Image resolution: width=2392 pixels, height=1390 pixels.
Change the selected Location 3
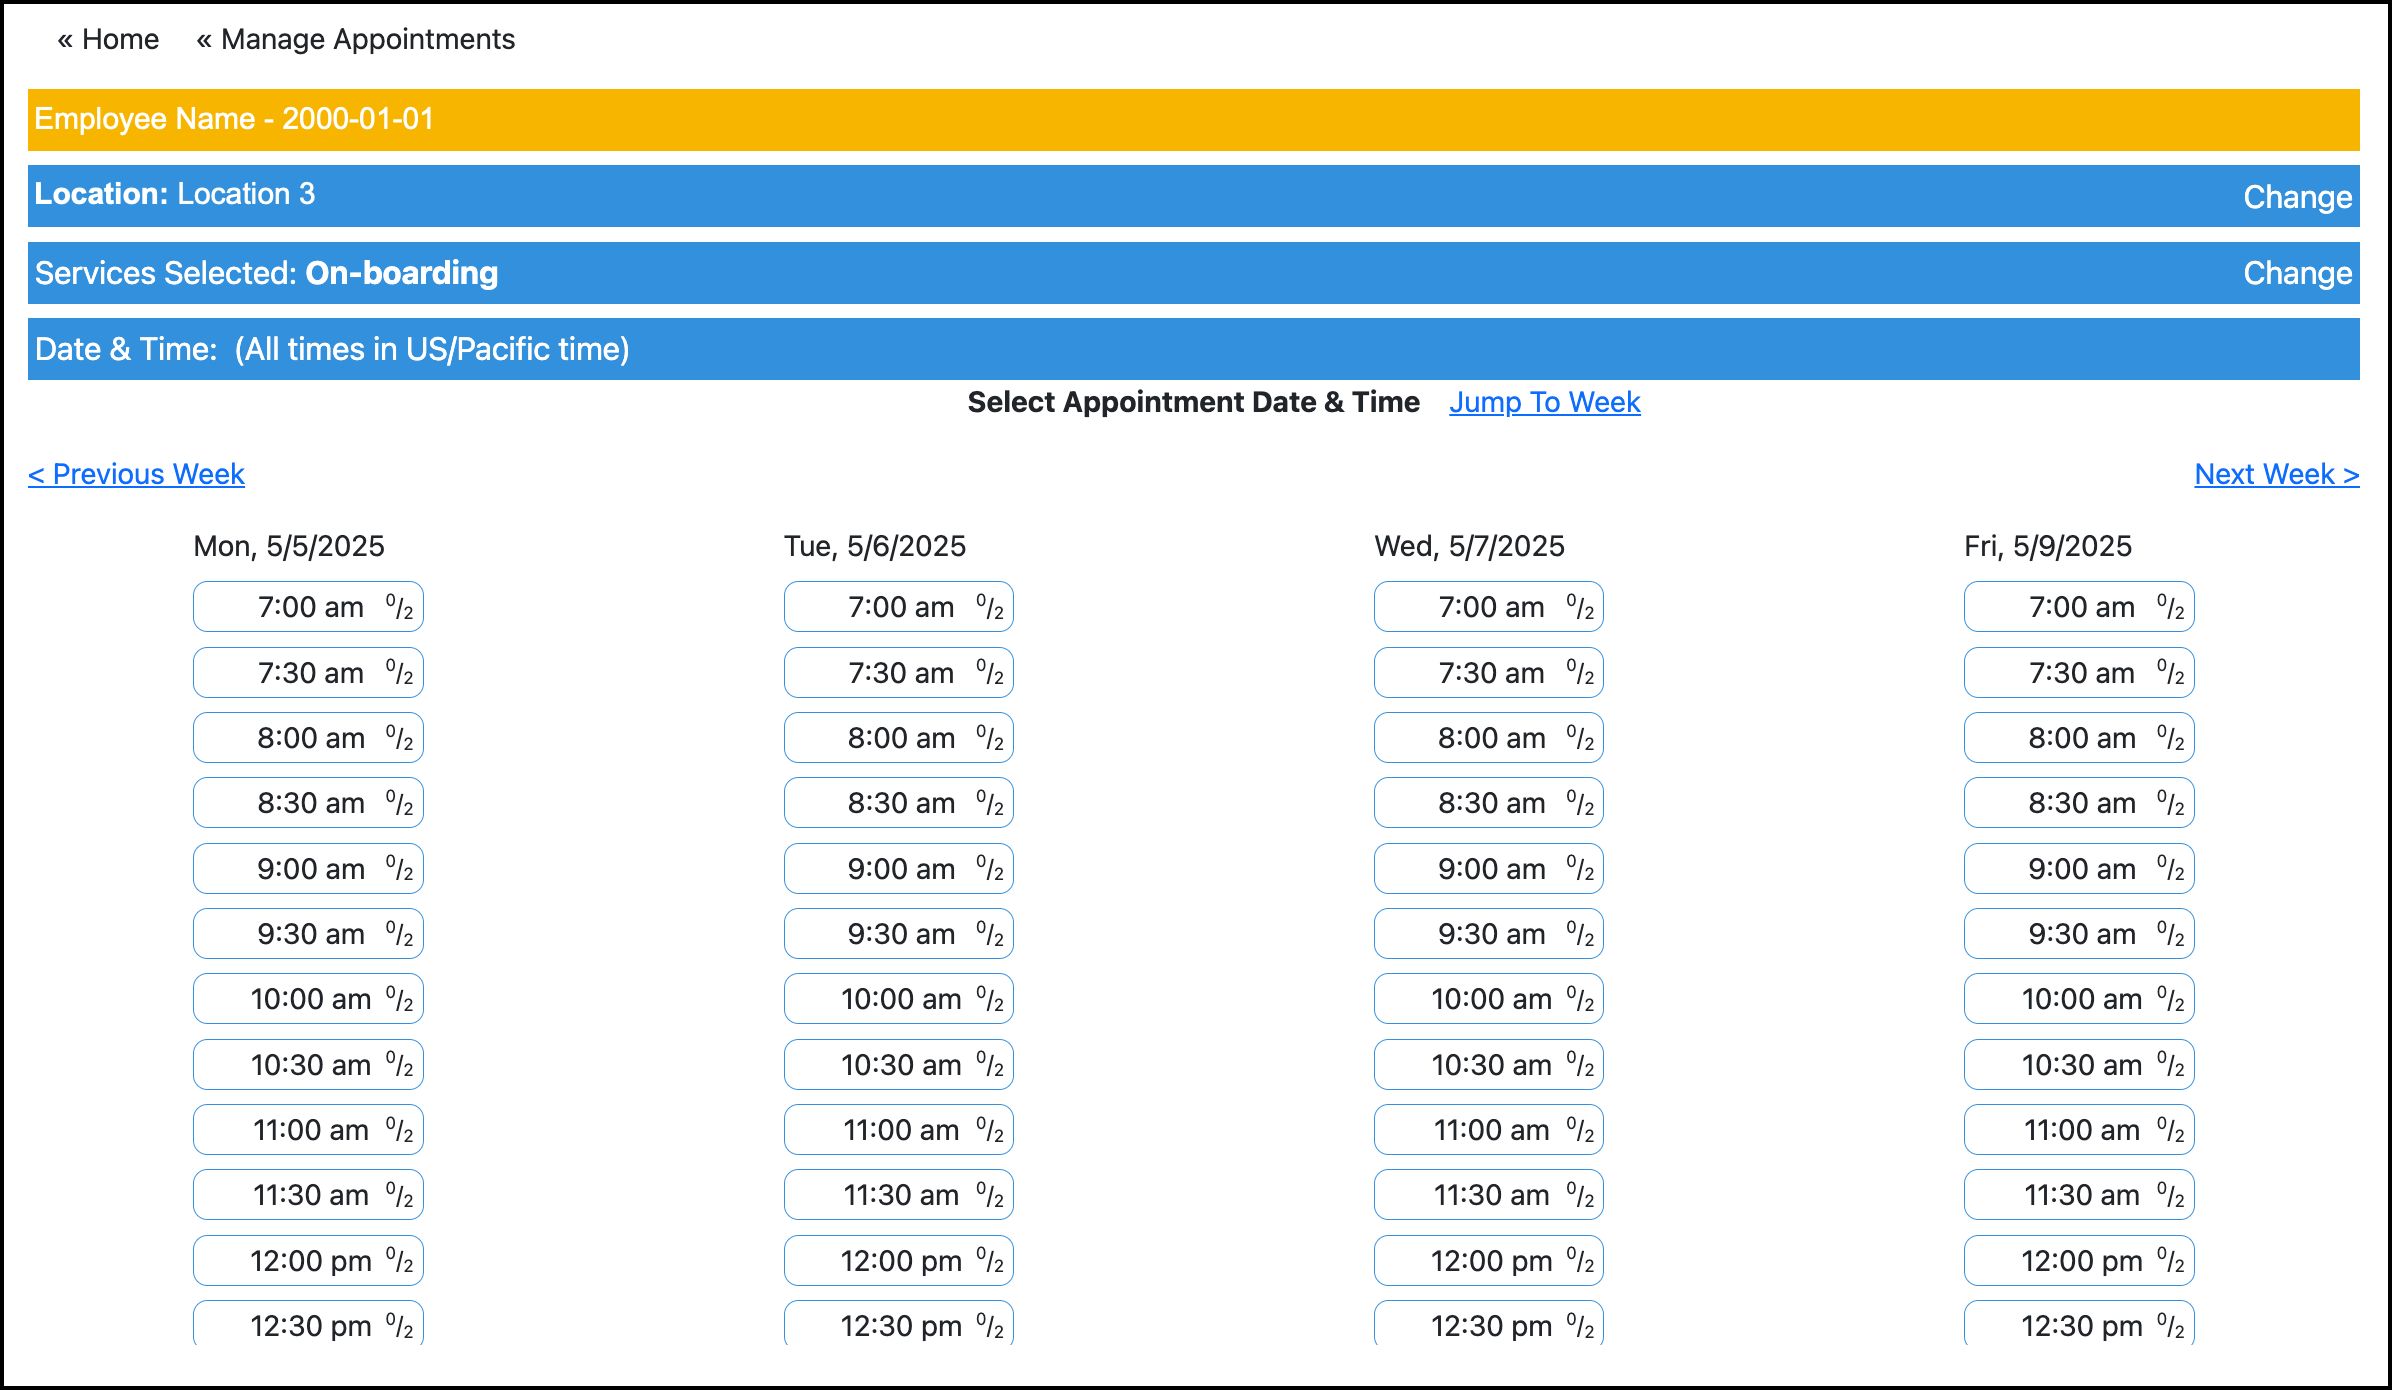[x=2296, y=197]
